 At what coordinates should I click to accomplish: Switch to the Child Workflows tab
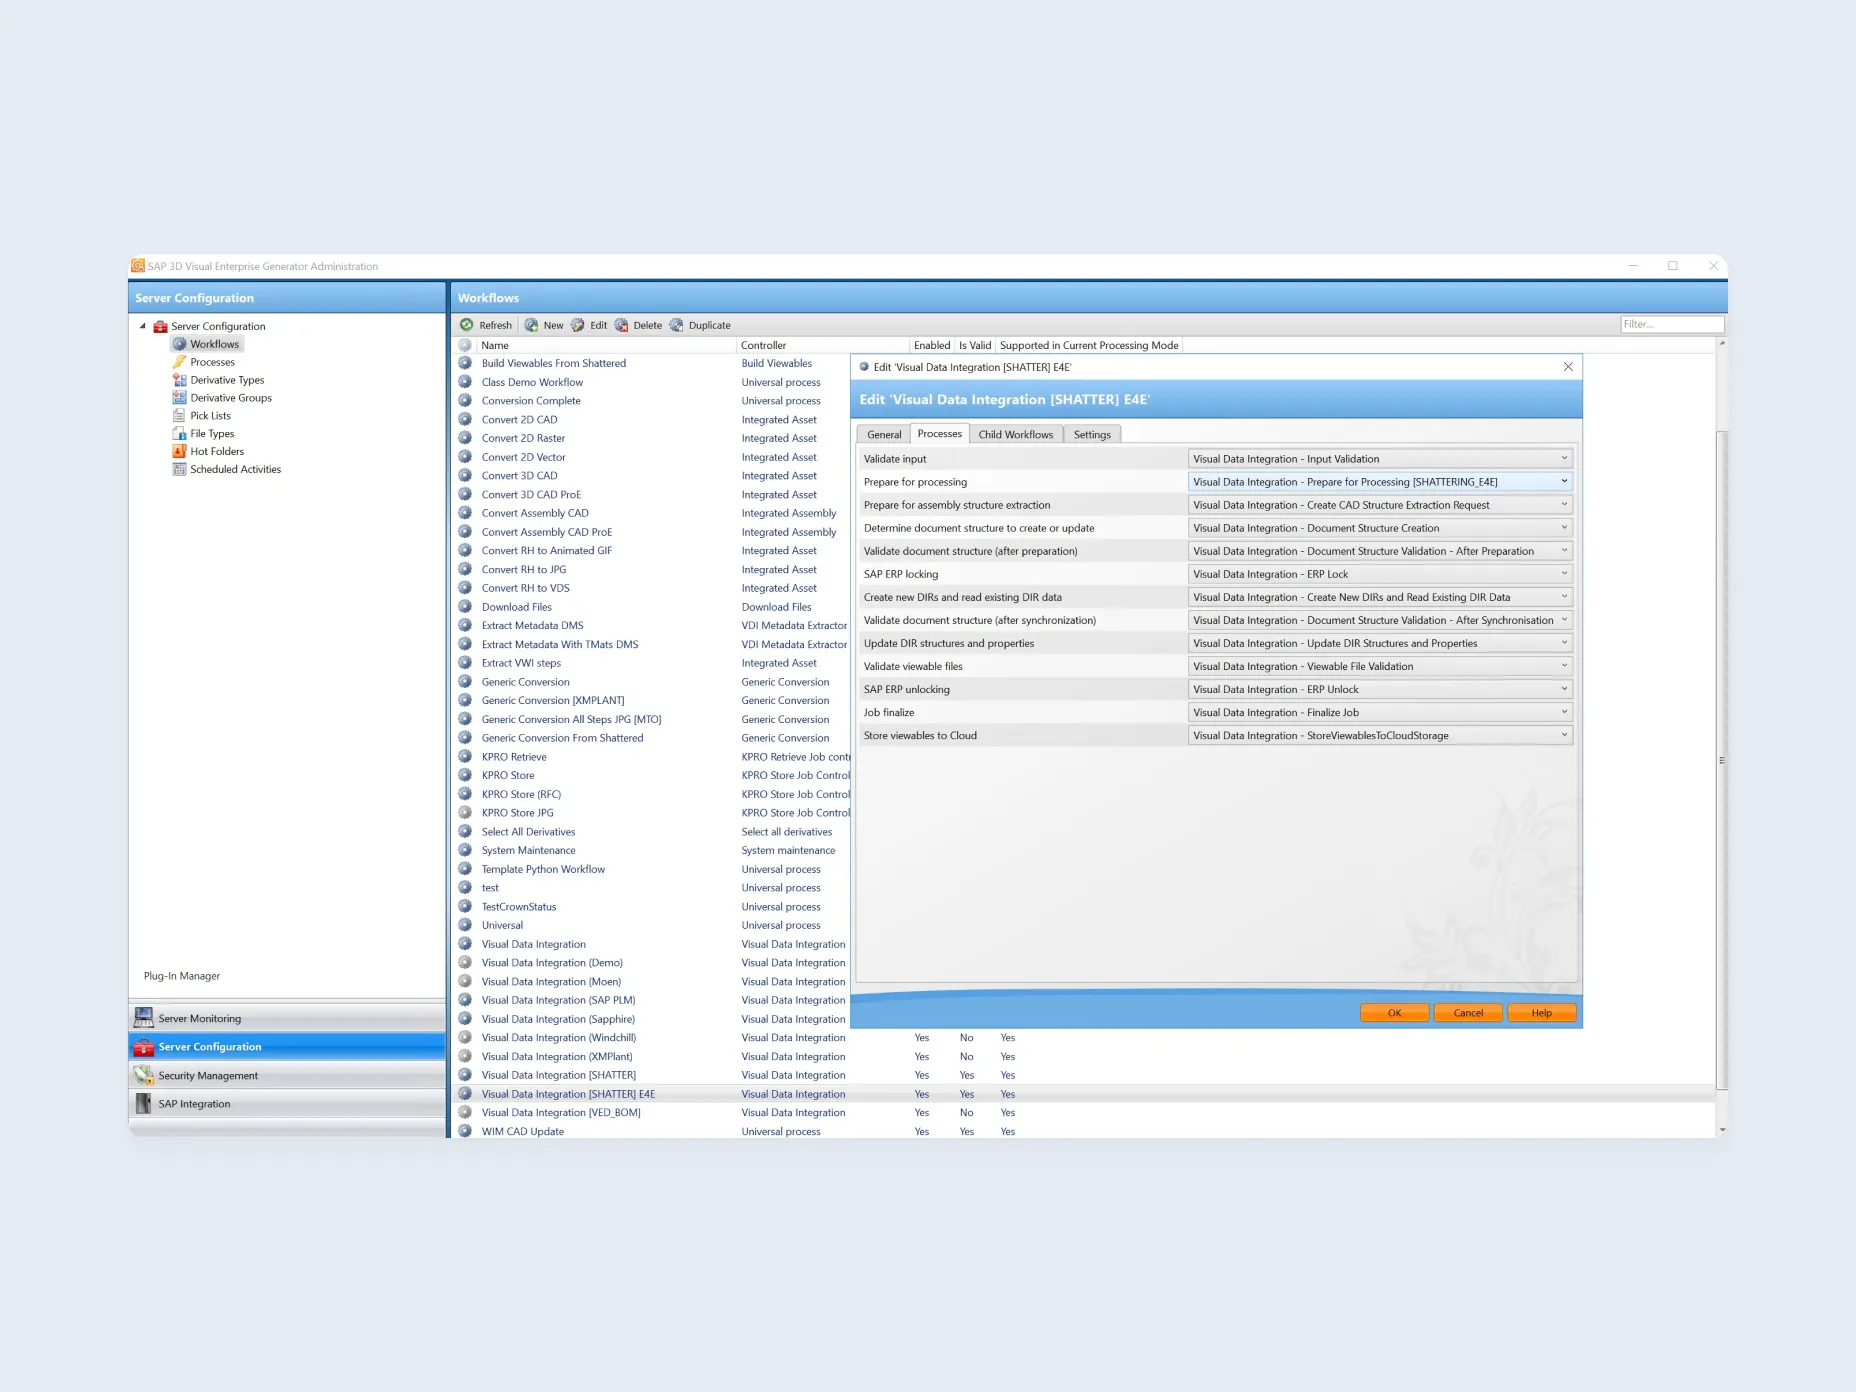click(1016, 434)
